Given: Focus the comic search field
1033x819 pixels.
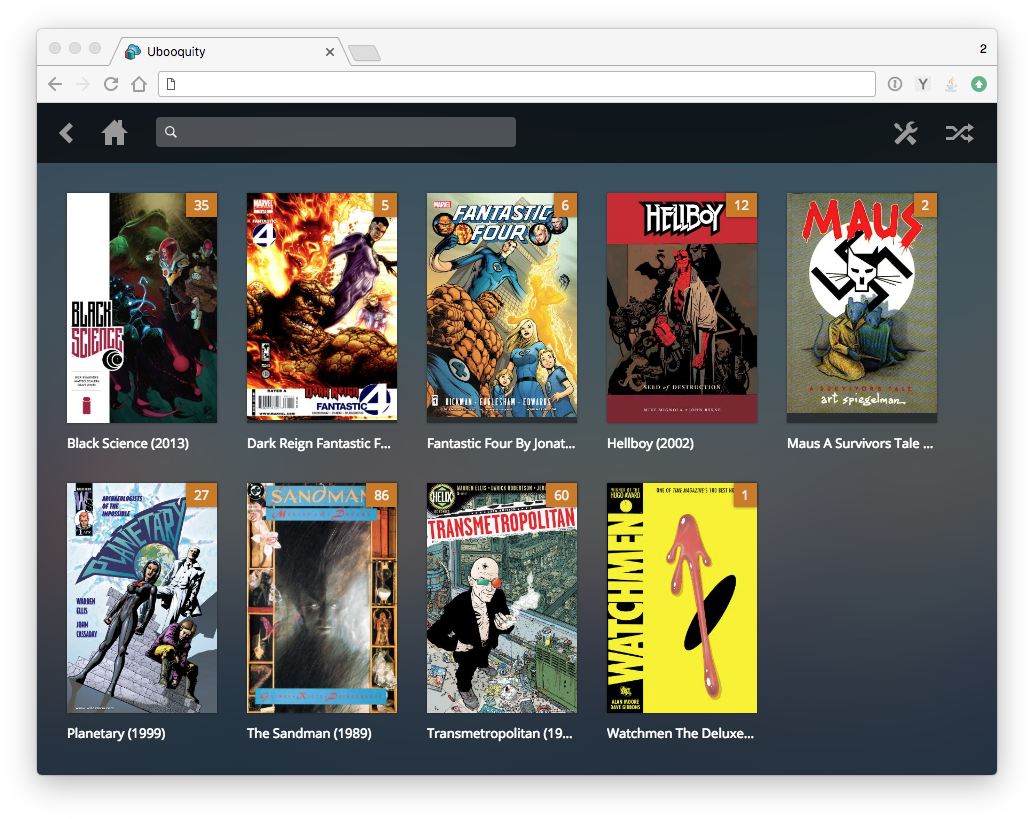Looking at the screenshot, I should [336, 132].
